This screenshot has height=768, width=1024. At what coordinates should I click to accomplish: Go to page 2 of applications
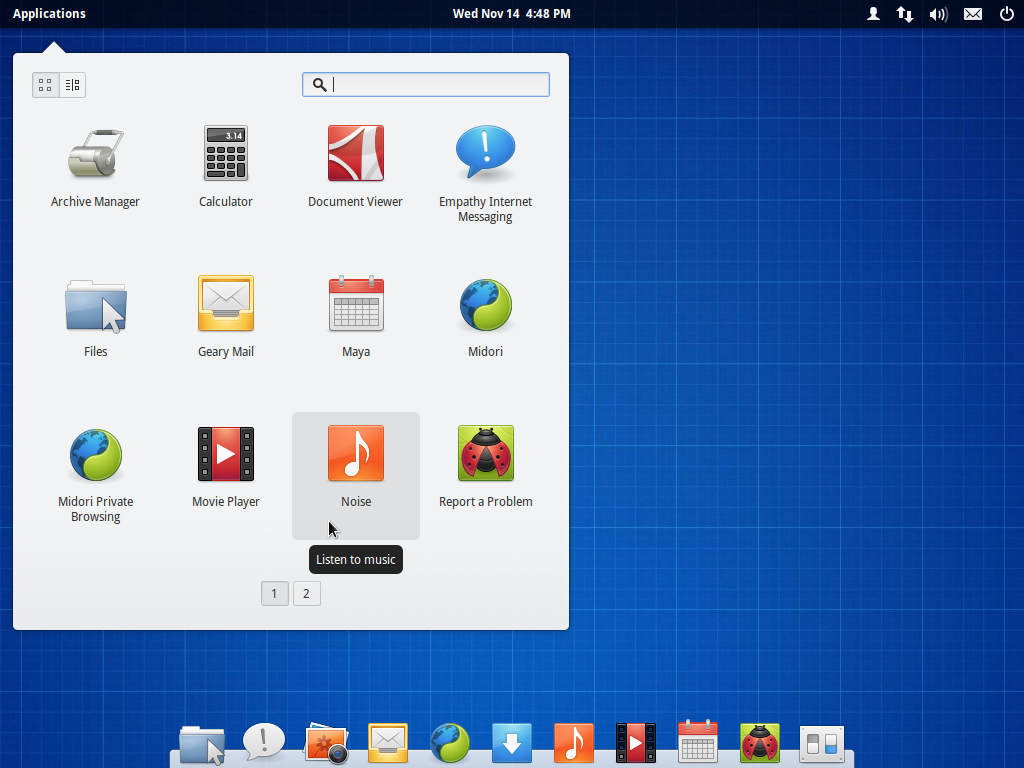coord(306,593)
